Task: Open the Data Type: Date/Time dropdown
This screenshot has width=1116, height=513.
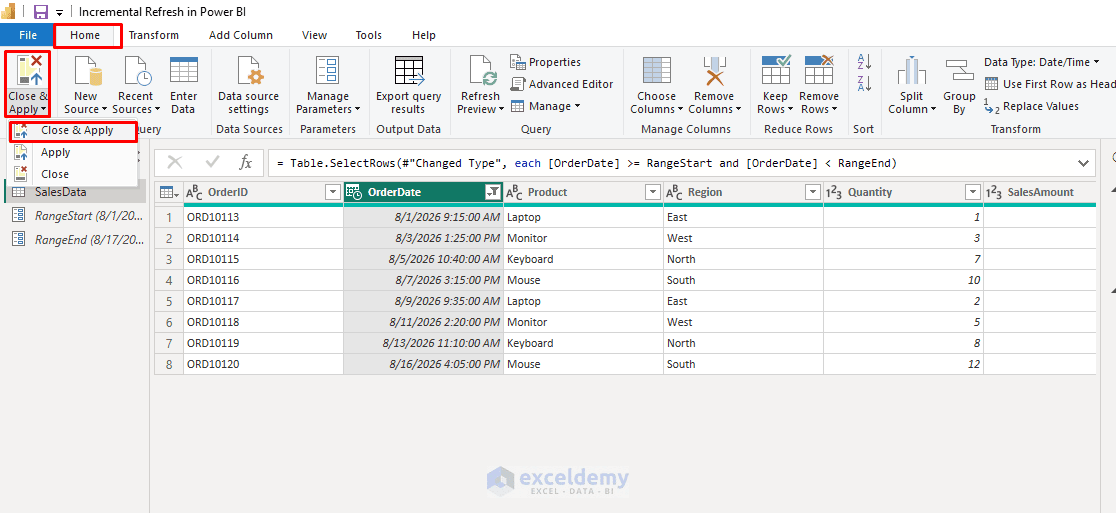Action: 1041,62
